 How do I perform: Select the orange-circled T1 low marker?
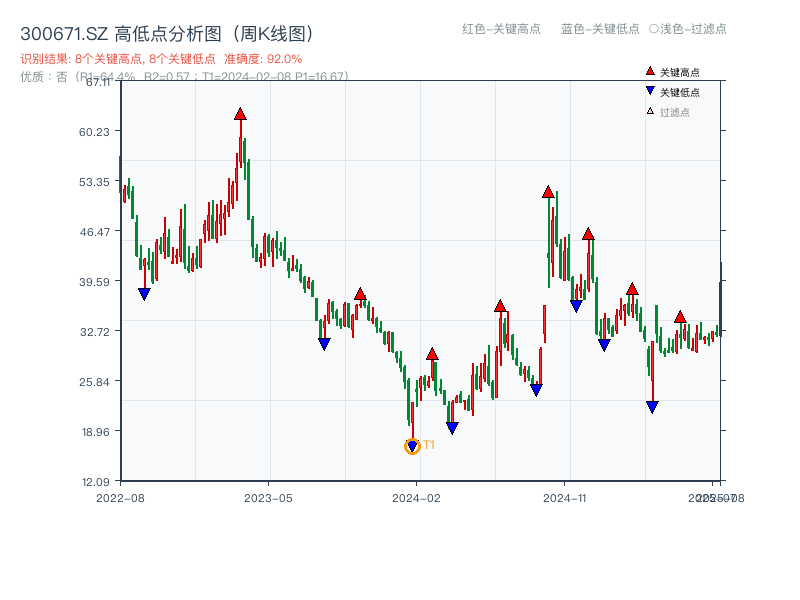[x=412, y=446]
